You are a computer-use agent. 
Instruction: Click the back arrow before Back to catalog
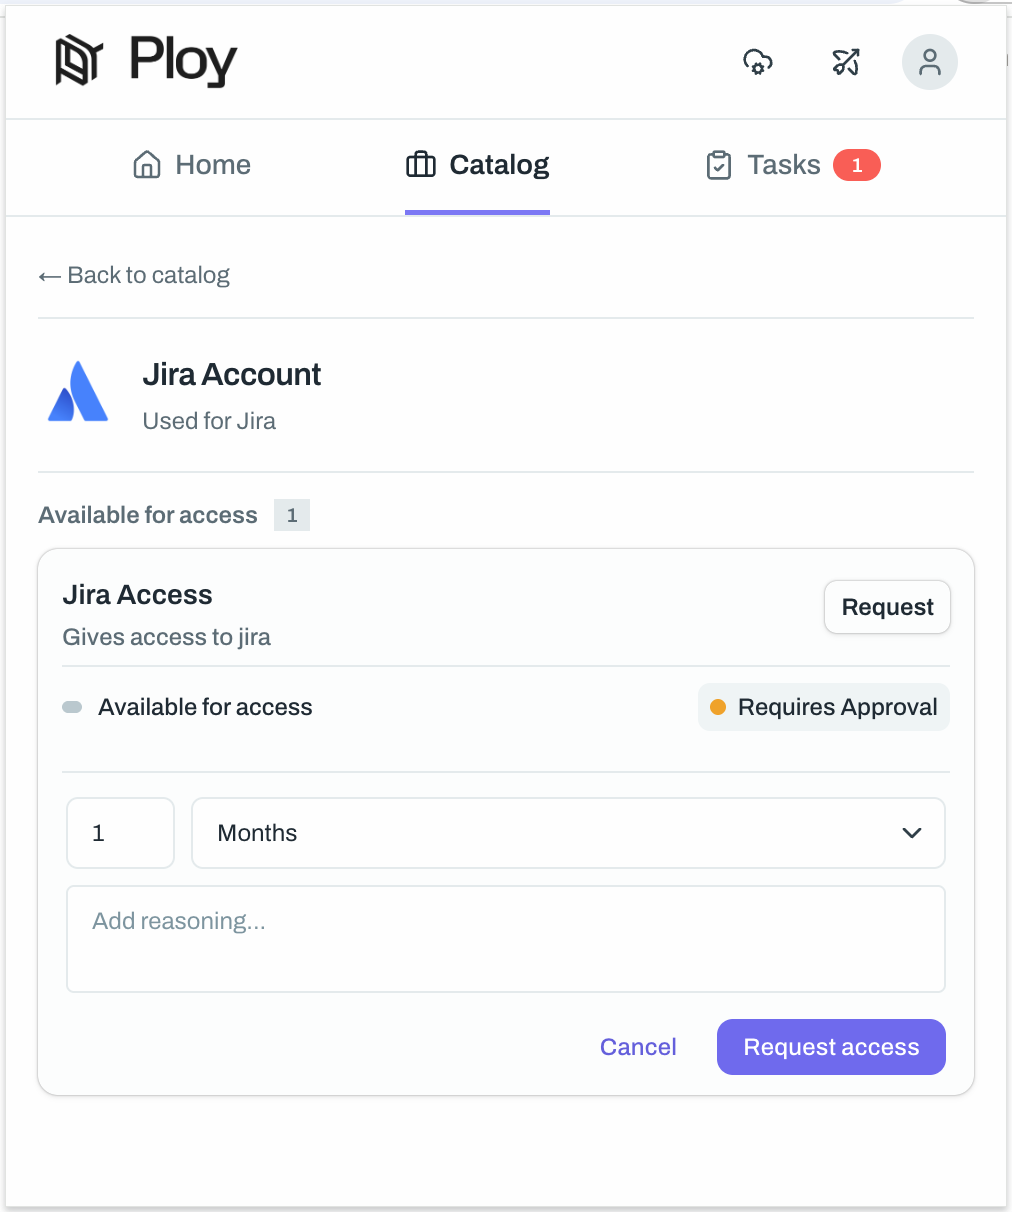[49, 275]
